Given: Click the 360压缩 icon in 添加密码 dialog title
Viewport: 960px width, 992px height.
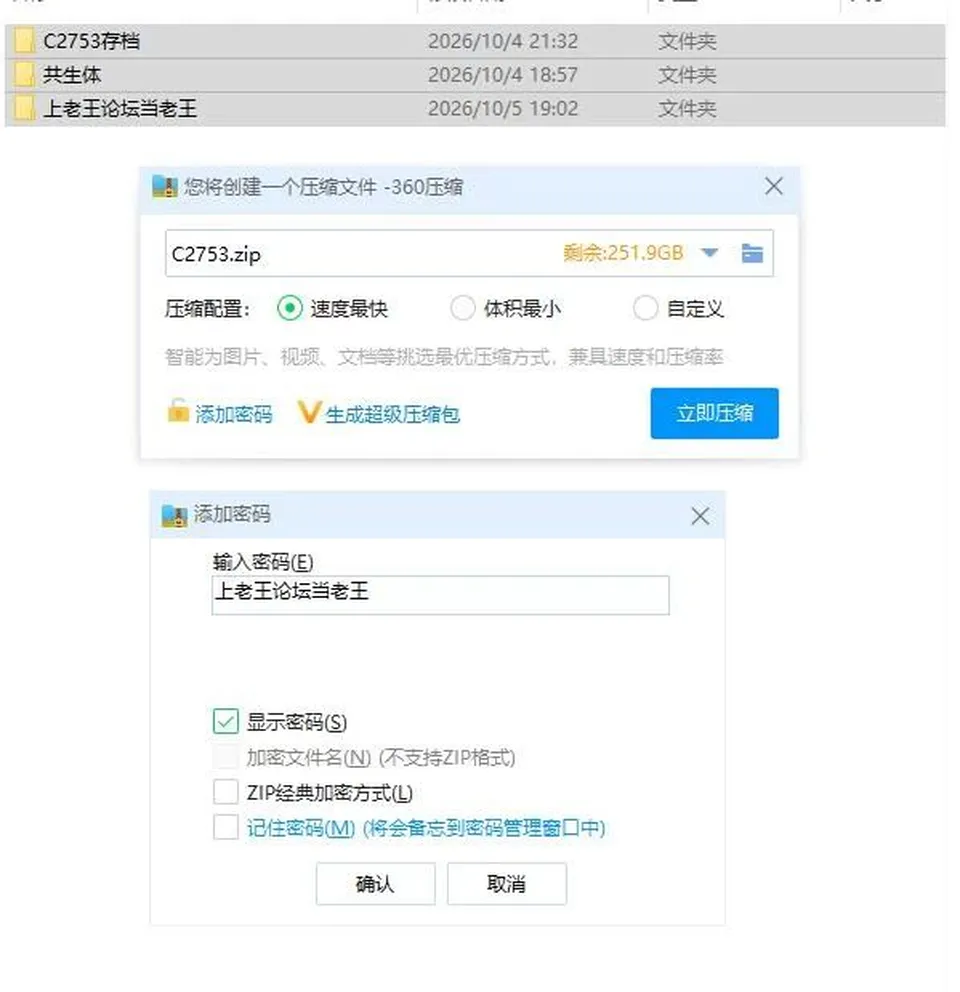Looking at the screenshot, I should coord(174,516).
